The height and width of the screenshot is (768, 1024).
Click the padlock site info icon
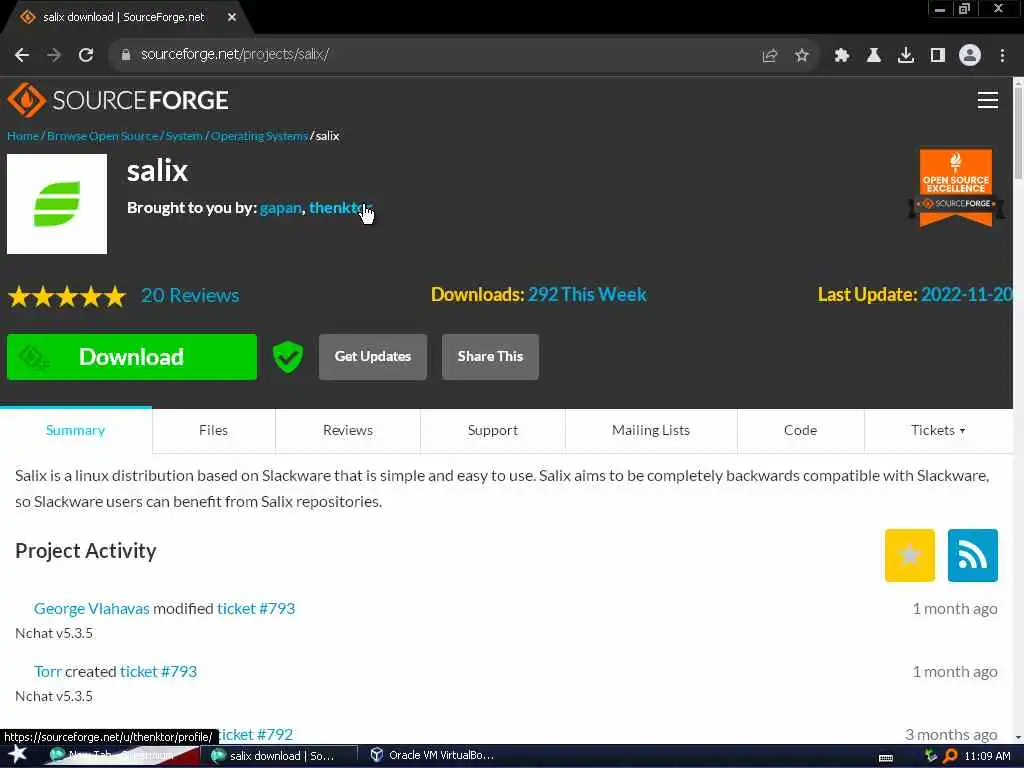tap(126, 56)
